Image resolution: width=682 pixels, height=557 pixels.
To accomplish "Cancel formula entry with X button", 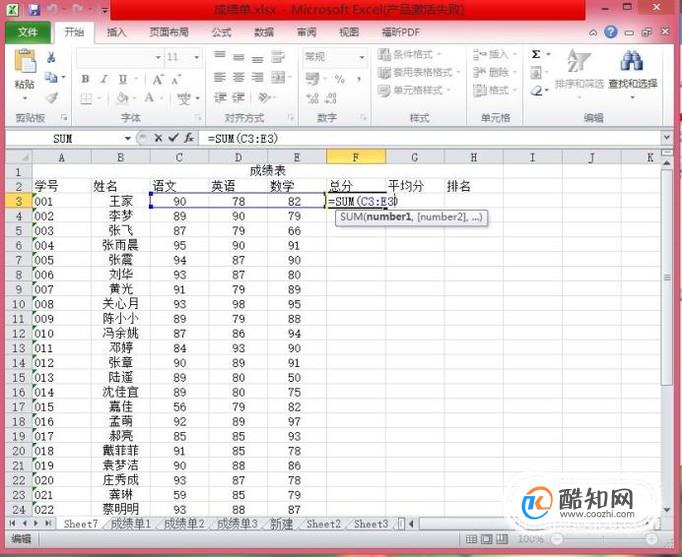I will click(x=158, y=138).
